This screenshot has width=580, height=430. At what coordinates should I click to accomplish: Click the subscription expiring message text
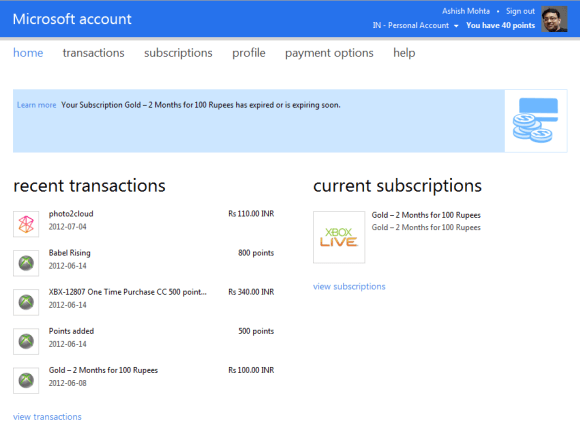coord(201,105)
